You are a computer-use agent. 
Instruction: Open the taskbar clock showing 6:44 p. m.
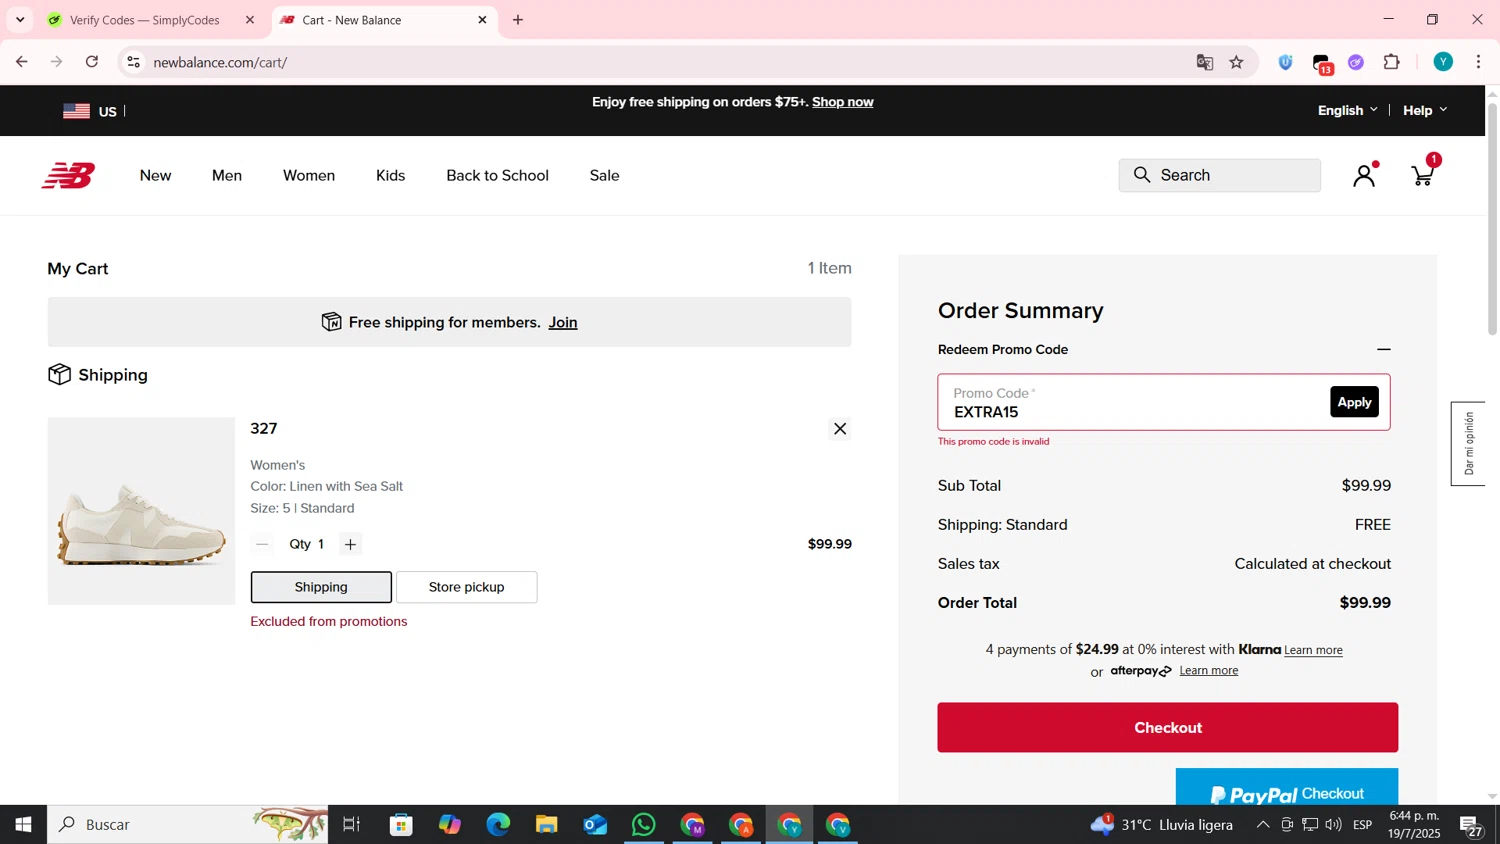tap(1413, 825)
